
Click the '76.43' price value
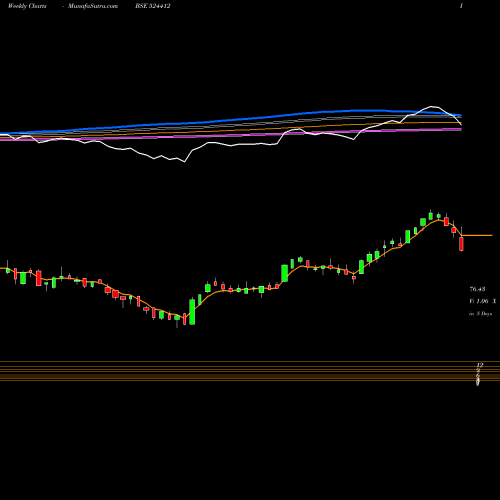pyautogui.click(x=477, y=289)
